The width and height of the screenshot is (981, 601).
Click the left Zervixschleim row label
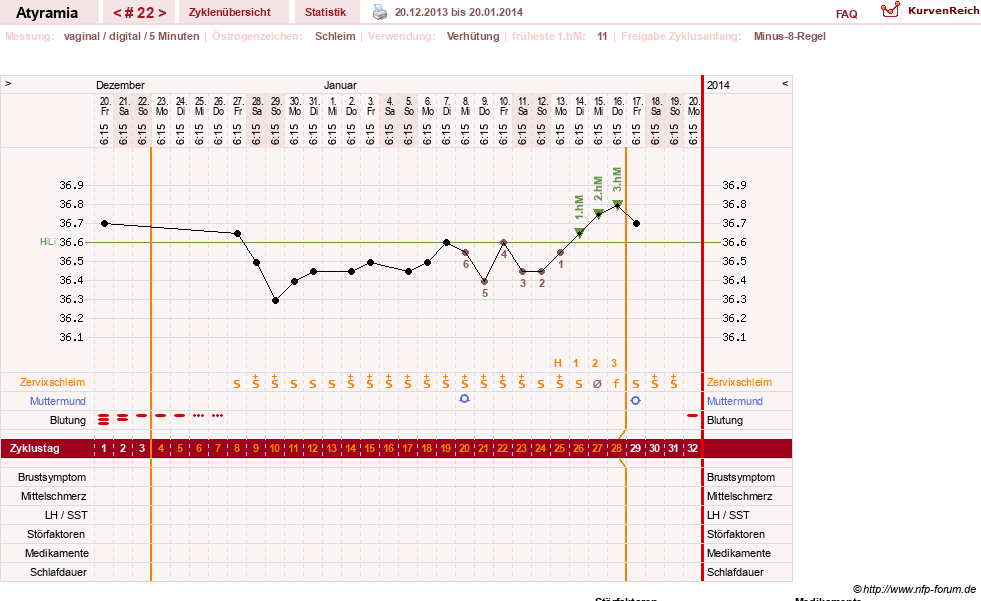click(x=53, y=382)
